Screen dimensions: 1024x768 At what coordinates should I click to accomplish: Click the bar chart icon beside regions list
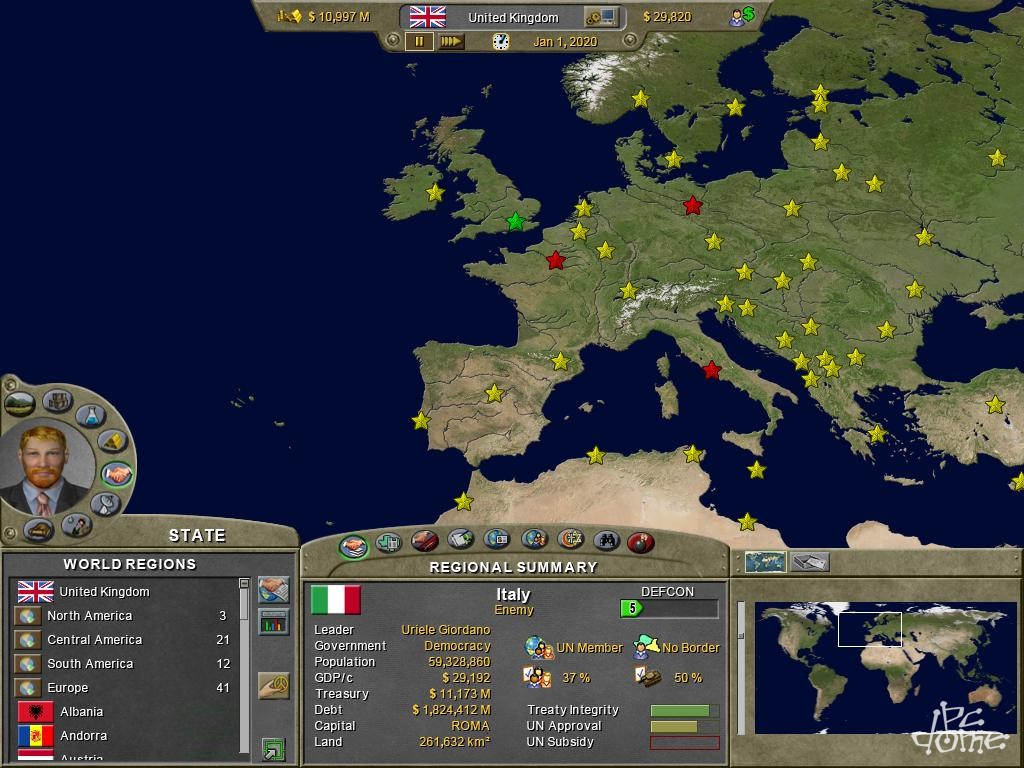[273, 622]
